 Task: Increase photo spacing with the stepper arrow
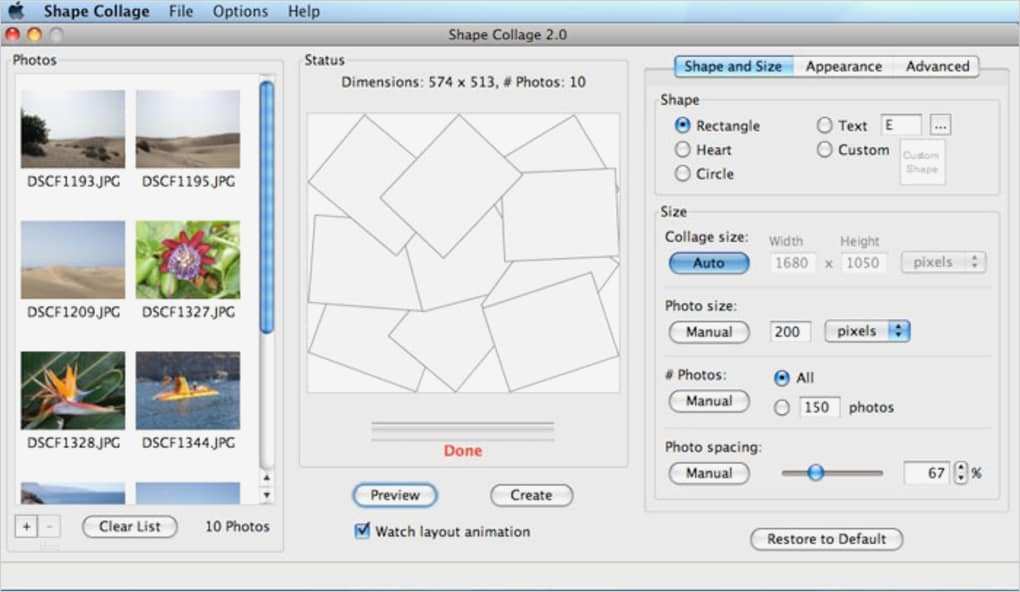click(x=961, y=468)
